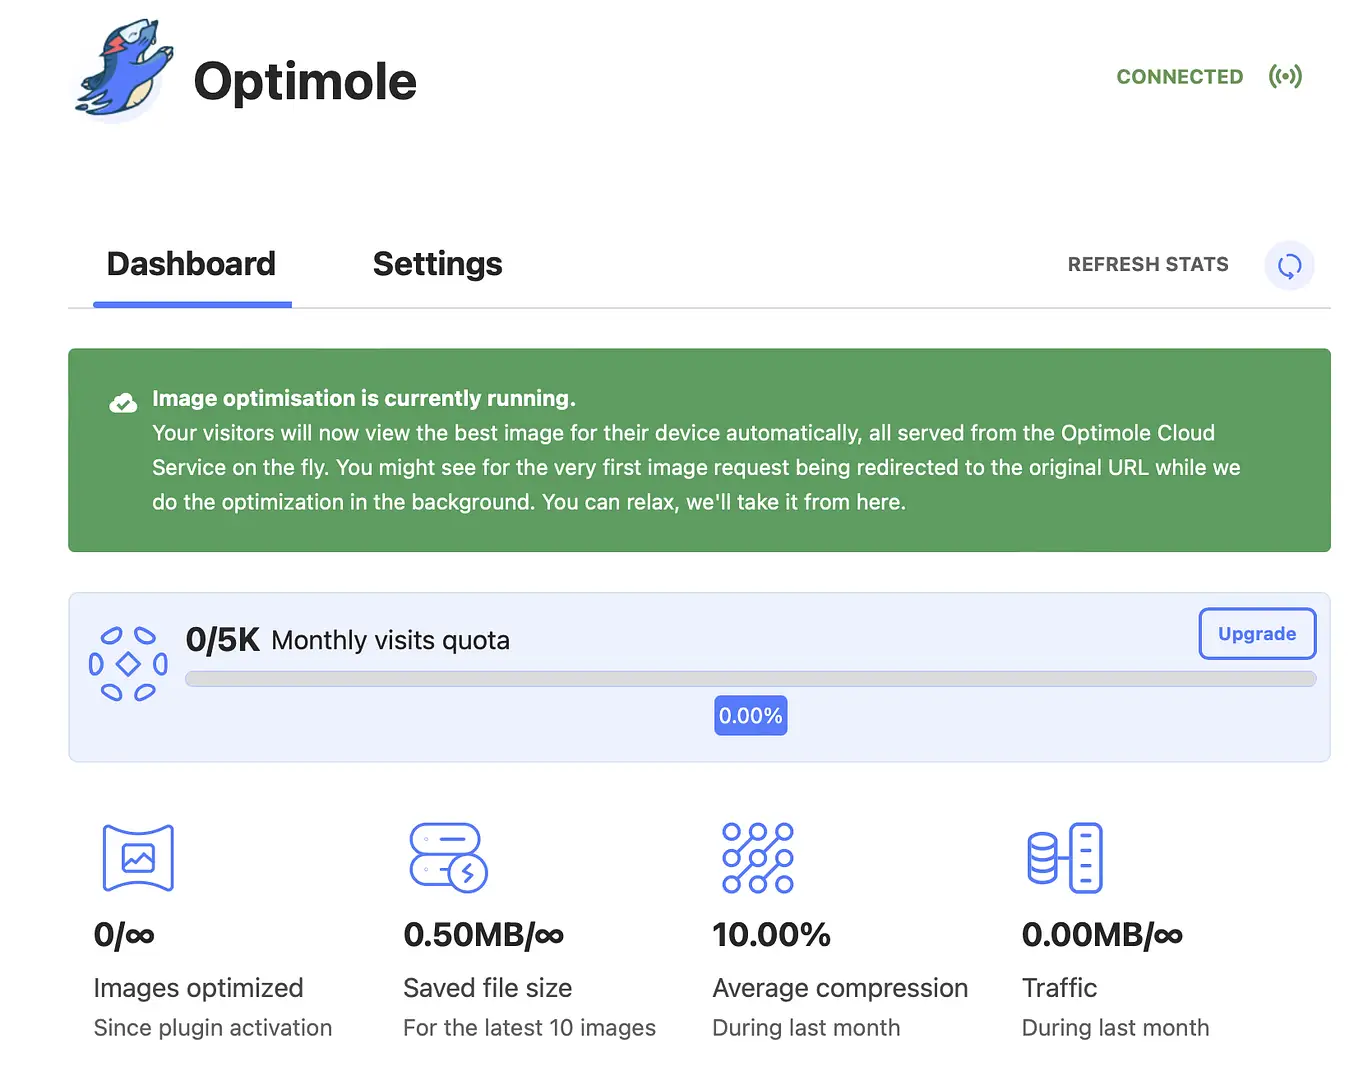This screenshot has height=1079, width=1354.
Task: Click the green optimization notice banner
Action: (x=699, y=450)
